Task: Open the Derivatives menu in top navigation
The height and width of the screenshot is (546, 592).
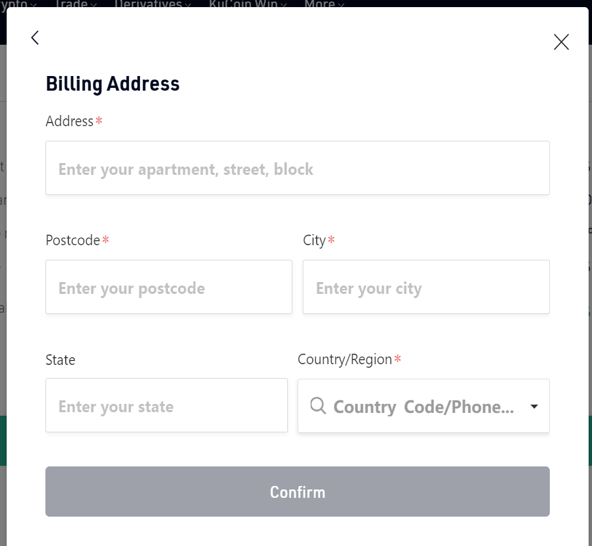Action: coord(153,4)
